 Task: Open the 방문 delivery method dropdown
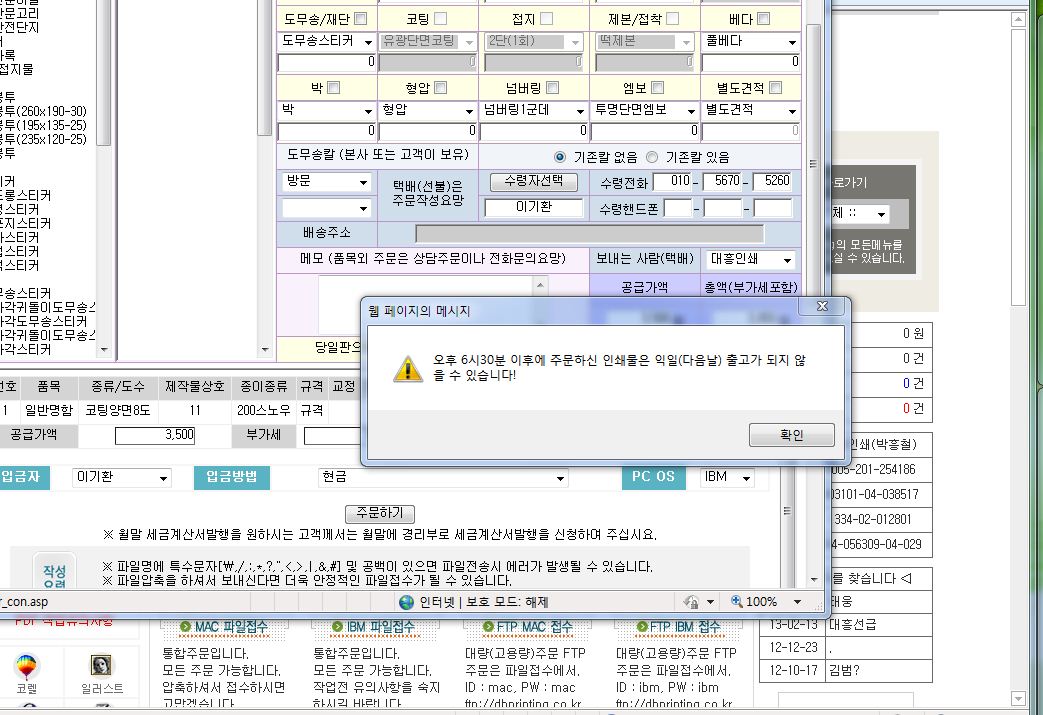pyautogui.click(x=326, y=182)
